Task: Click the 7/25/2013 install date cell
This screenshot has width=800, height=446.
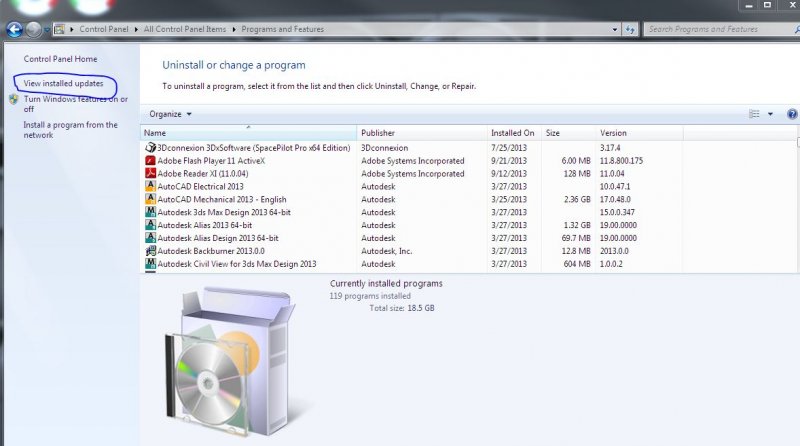Action: [509, 147]
